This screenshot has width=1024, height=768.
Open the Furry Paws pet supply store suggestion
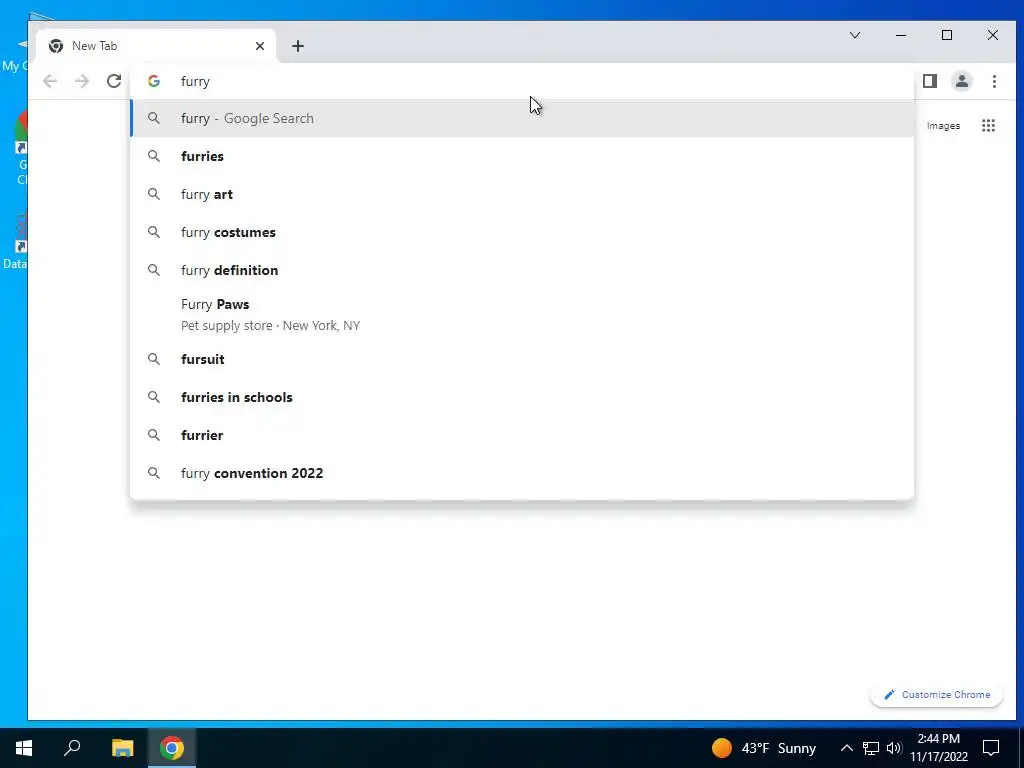tap(522, 315)
